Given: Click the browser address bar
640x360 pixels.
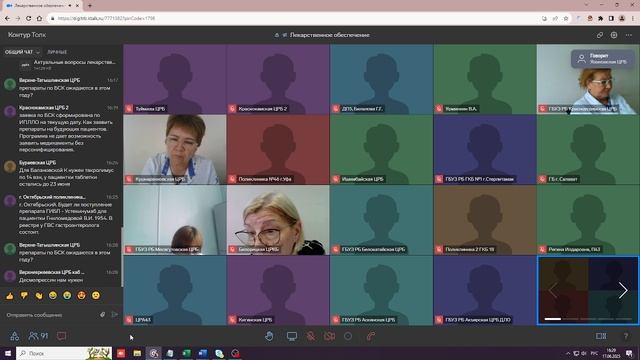Looking at the screenshot, I should point(294,18).
